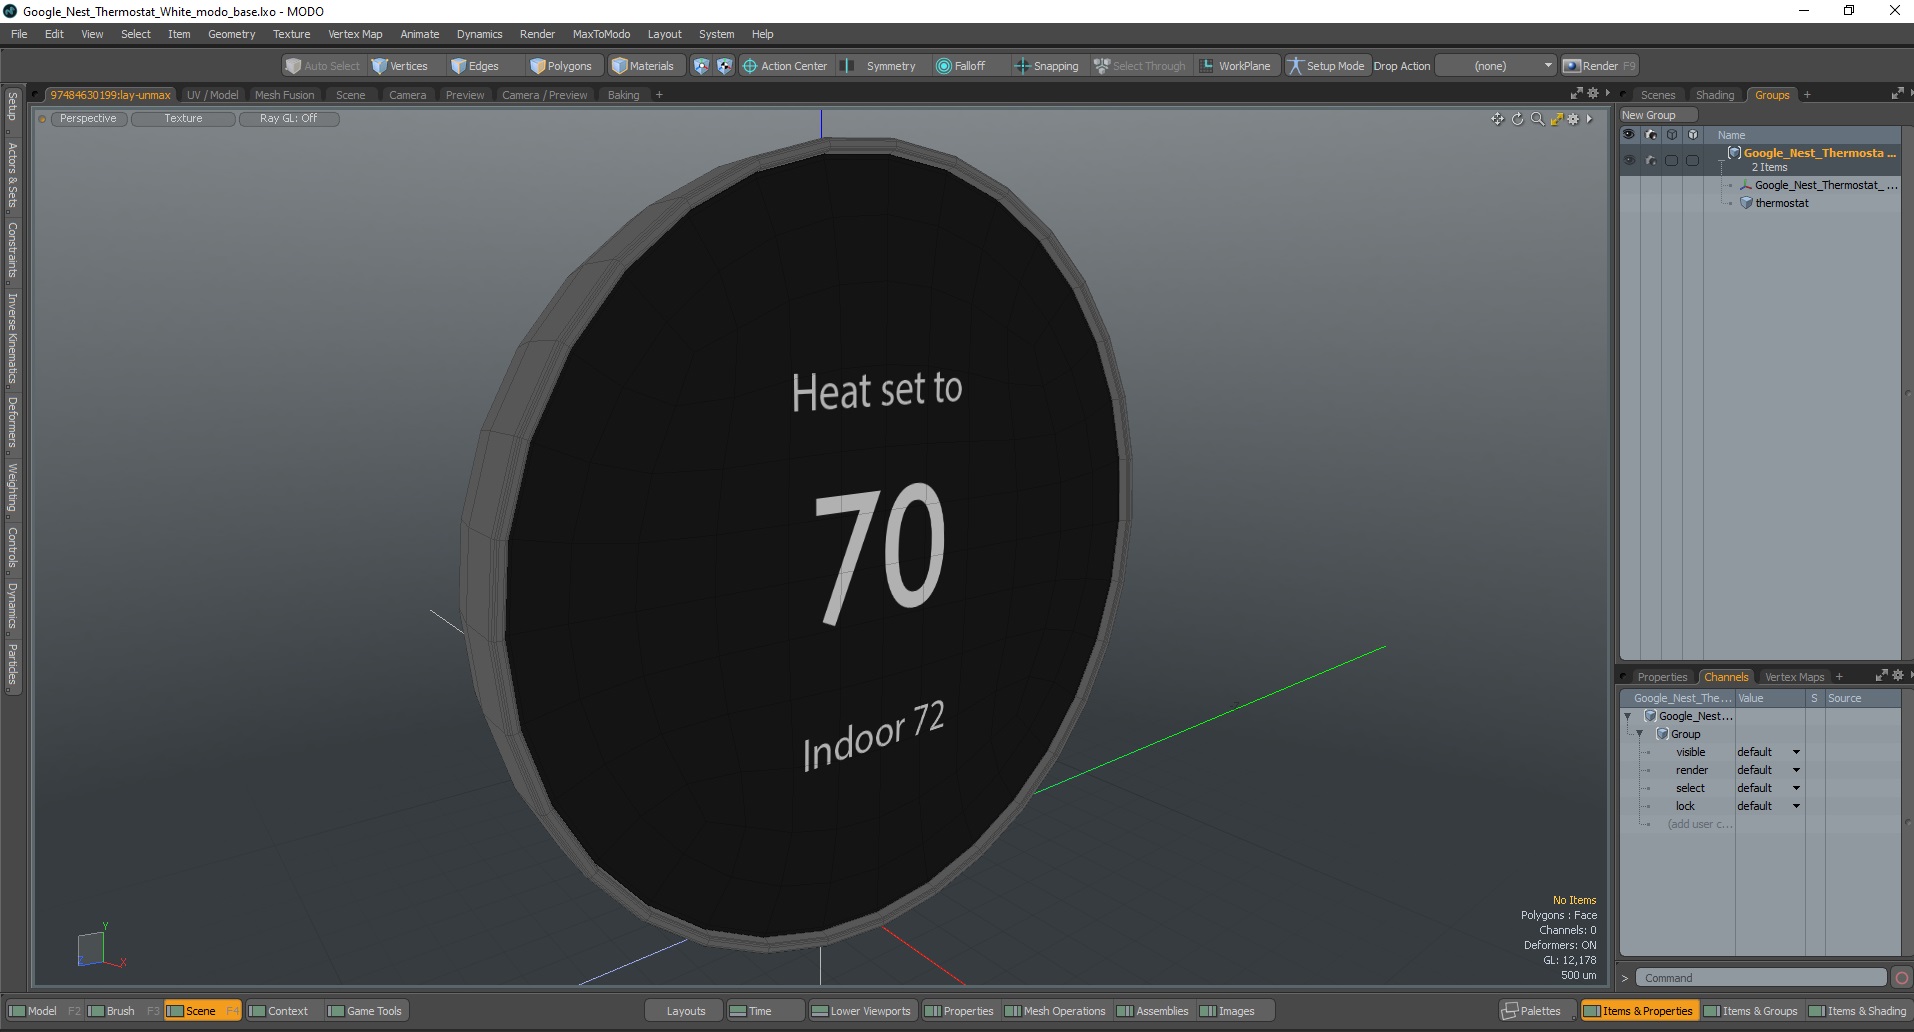The image size is (1914, 1032).
Task: Toggle Select Through
Action: point(1139,66)
